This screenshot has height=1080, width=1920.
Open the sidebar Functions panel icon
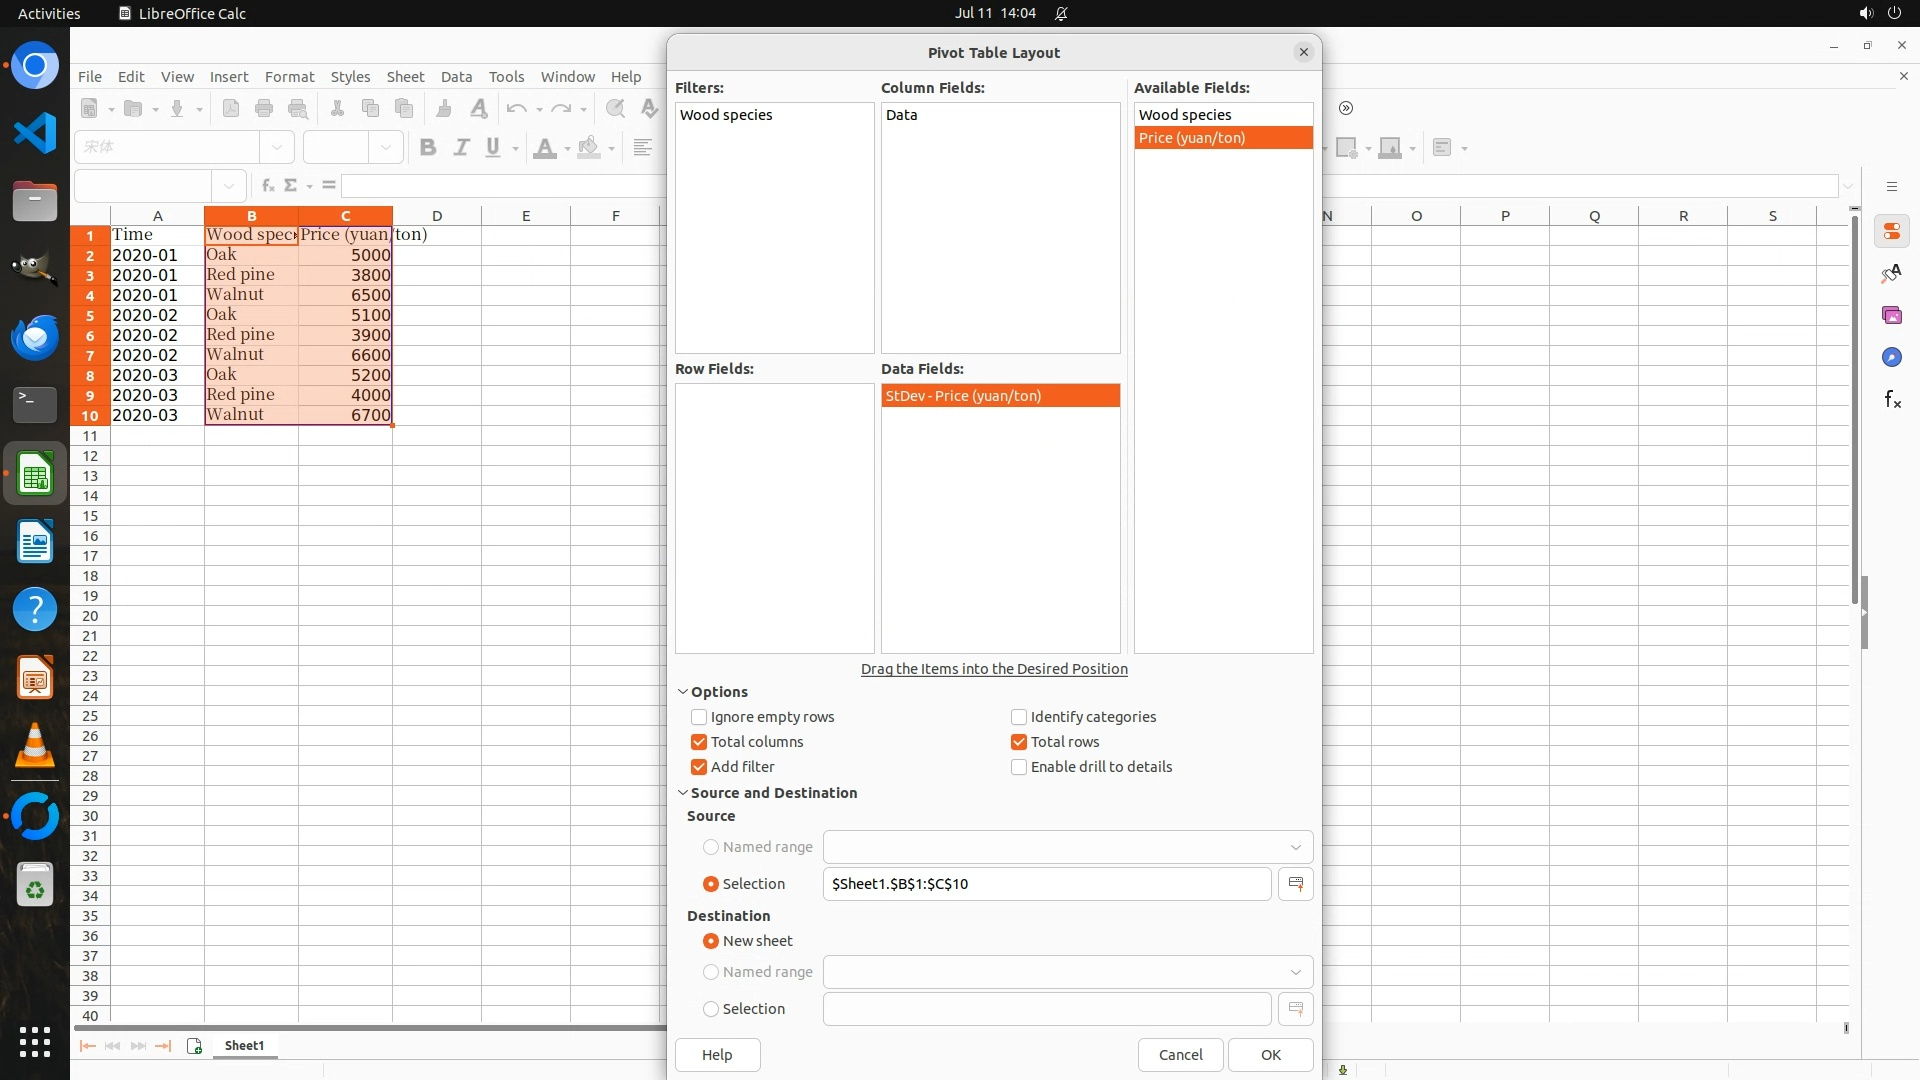[1892, 400]
